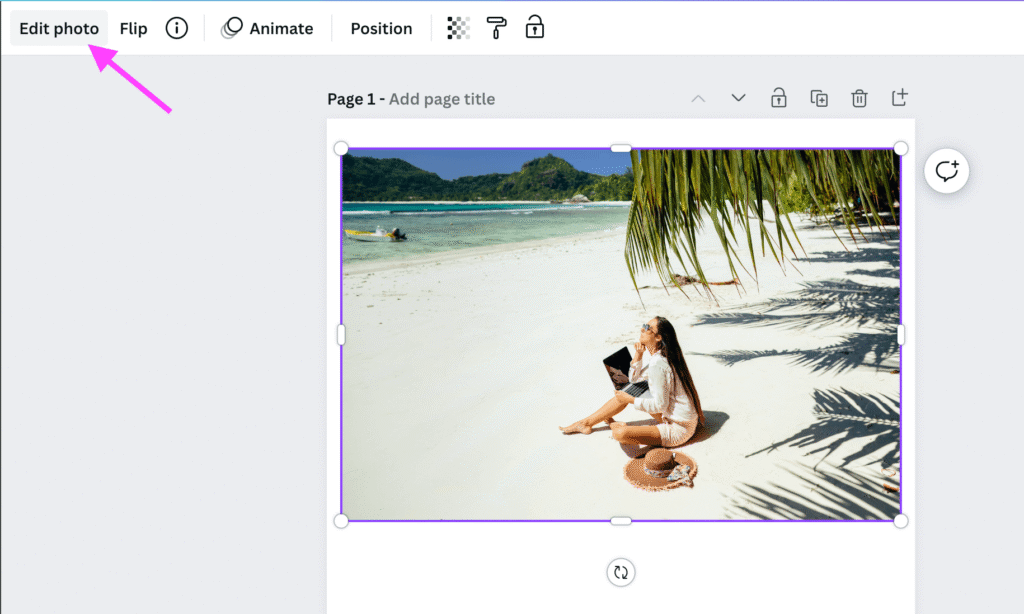Open the transparency checkerboard control

click(x=458, y=28)
